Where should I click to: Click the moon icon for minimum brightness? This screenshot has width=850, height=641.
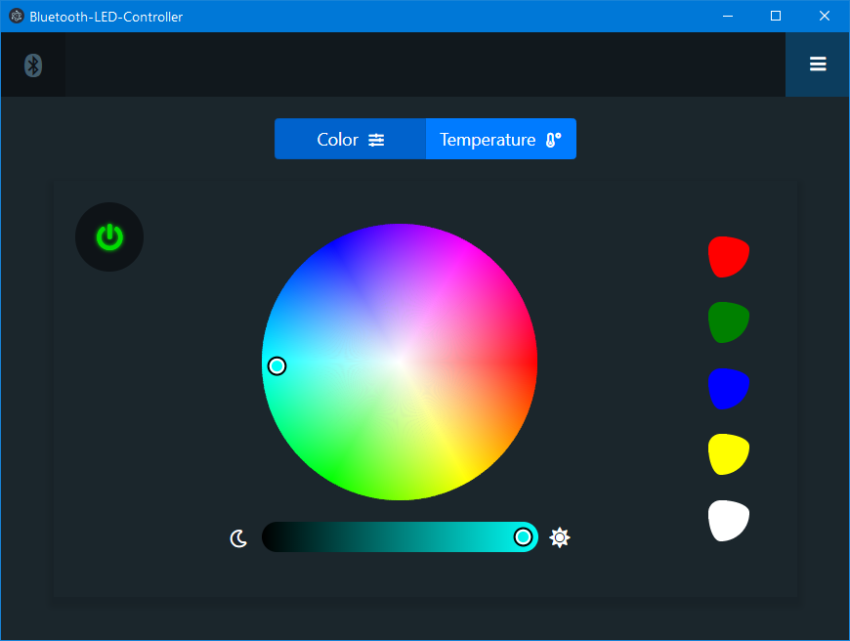(x=237, y=537)
